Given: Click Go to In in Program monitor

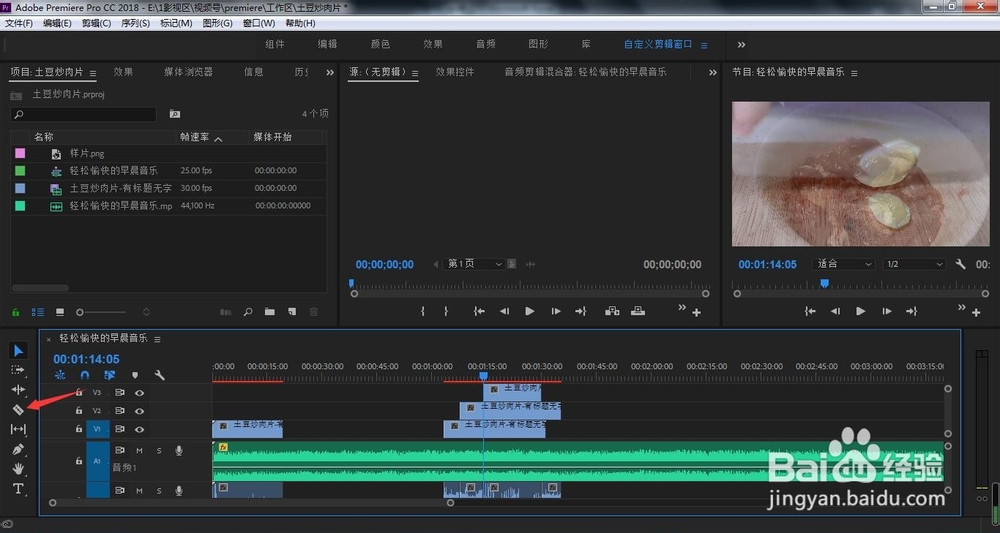Looking at the screenshot, I should (810, 311).
